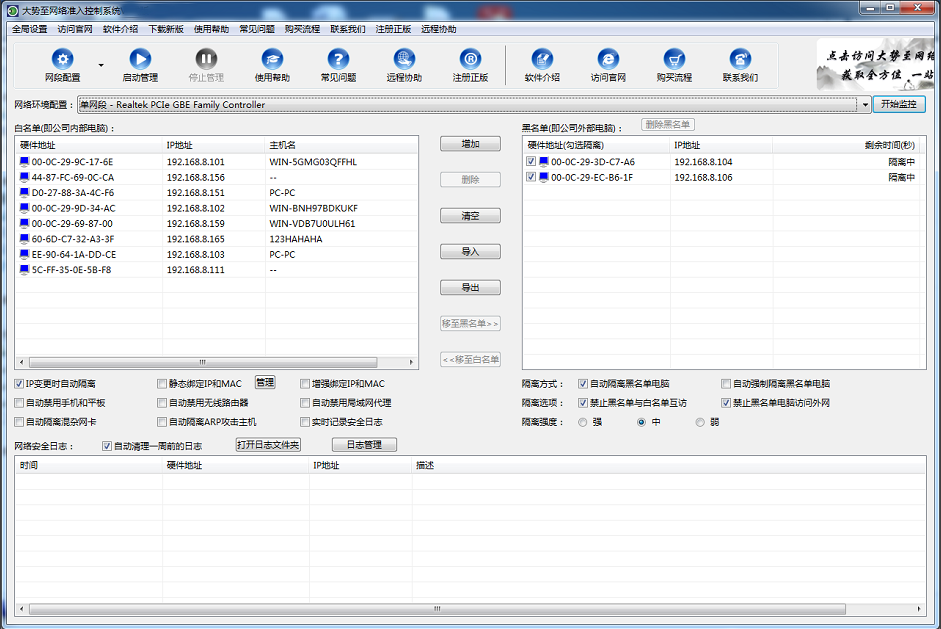The height and width of the screenshot is (629, 941).
Task: Click the 清空 button
Action: (x=470, y=216)
